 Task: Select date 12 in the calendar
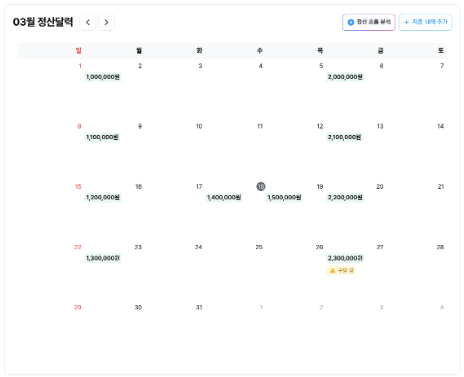pos(320,126)
